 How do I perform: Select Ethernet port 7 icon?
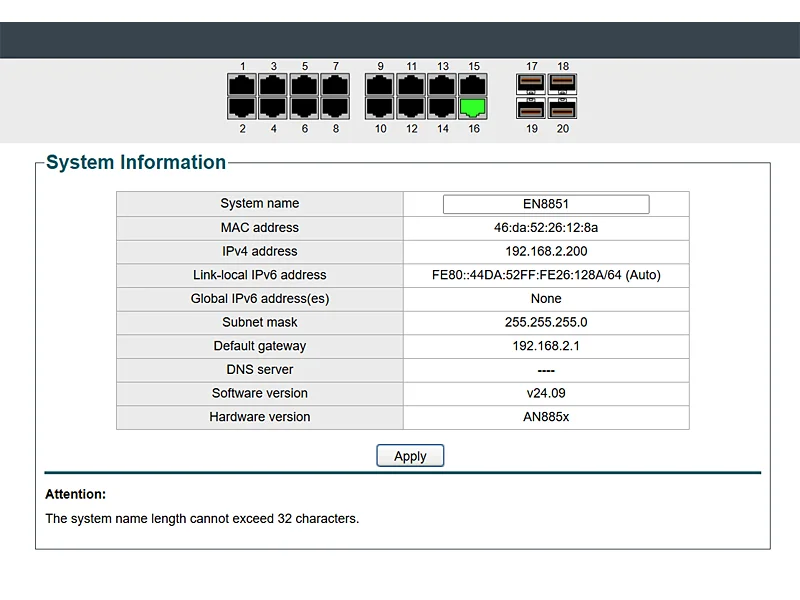[x=335, y=85]
